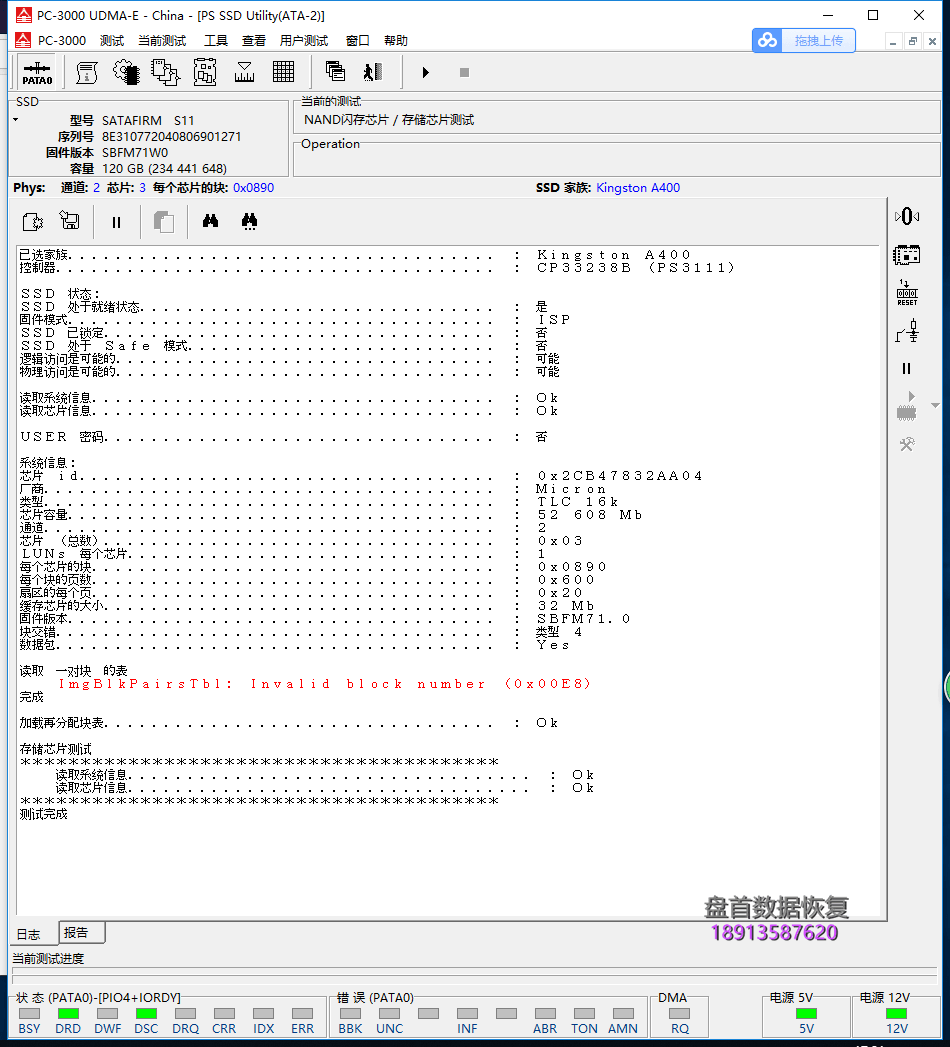Viewport: 950px width, 1047px height.
Task: Click the RESET icon in right sidebar
Action: (907, 292)
